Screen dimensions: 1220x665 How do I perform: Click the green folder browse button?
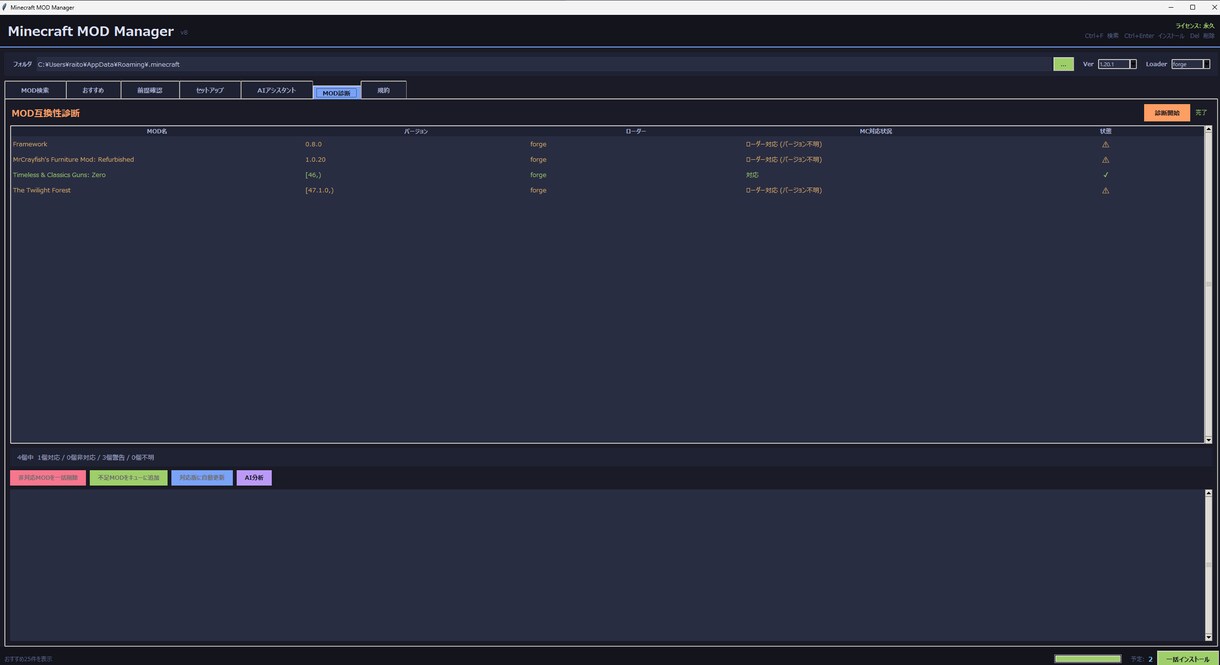(x=1063, y=64)
